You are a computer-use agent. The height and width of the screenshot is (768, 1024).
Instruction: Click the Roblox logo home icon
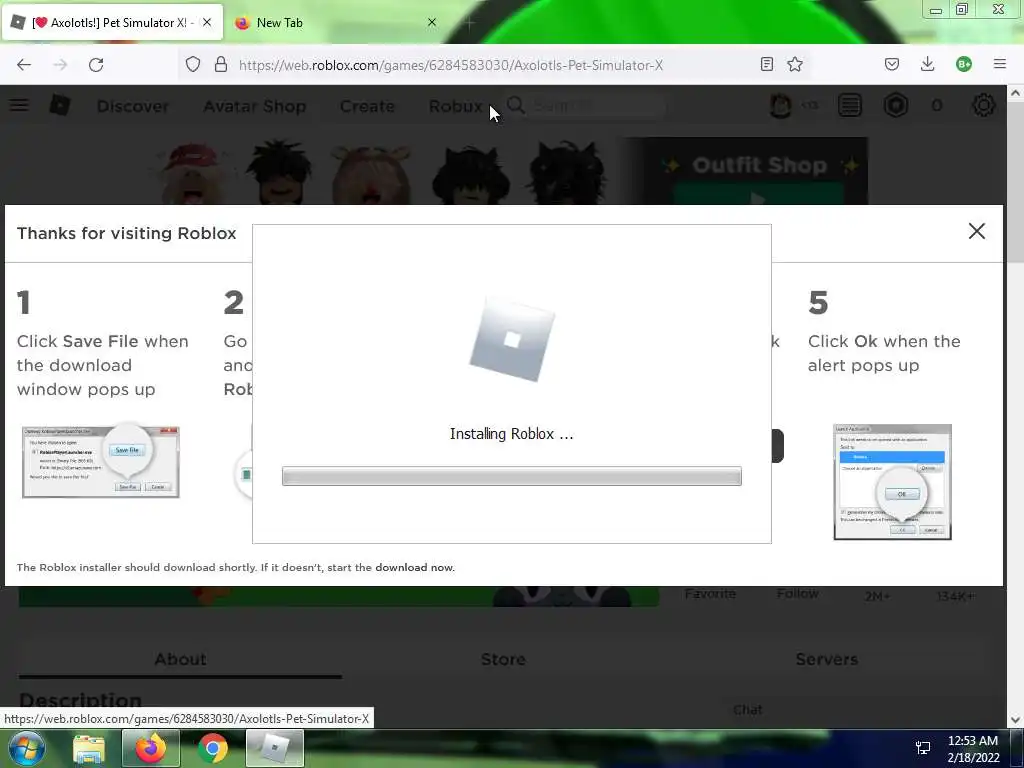60,104
